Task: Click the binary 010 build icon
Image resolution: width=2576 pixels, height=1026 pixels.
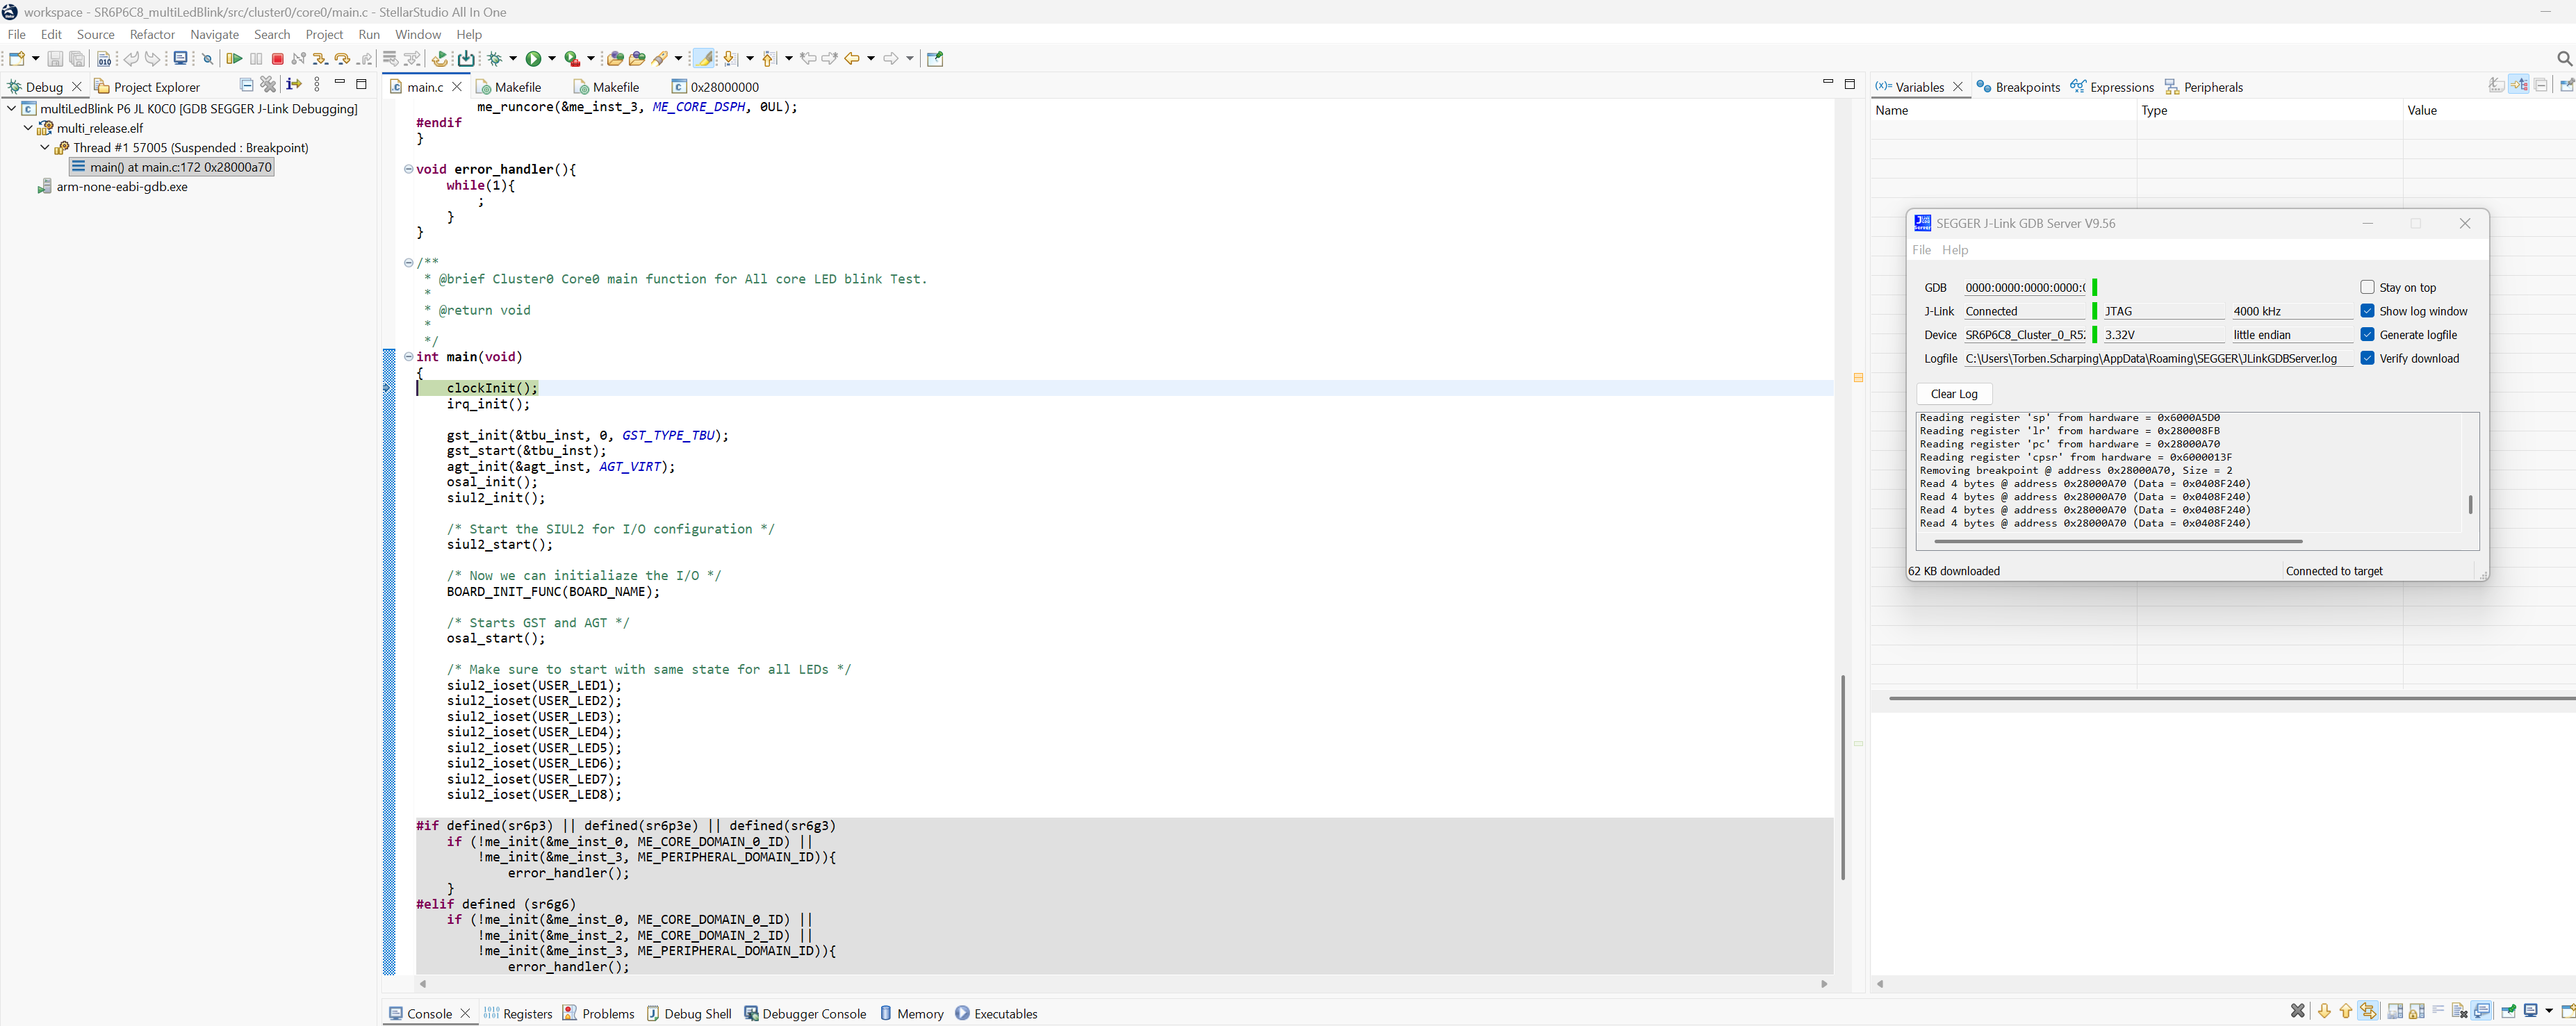Action: tap(104, 59)
